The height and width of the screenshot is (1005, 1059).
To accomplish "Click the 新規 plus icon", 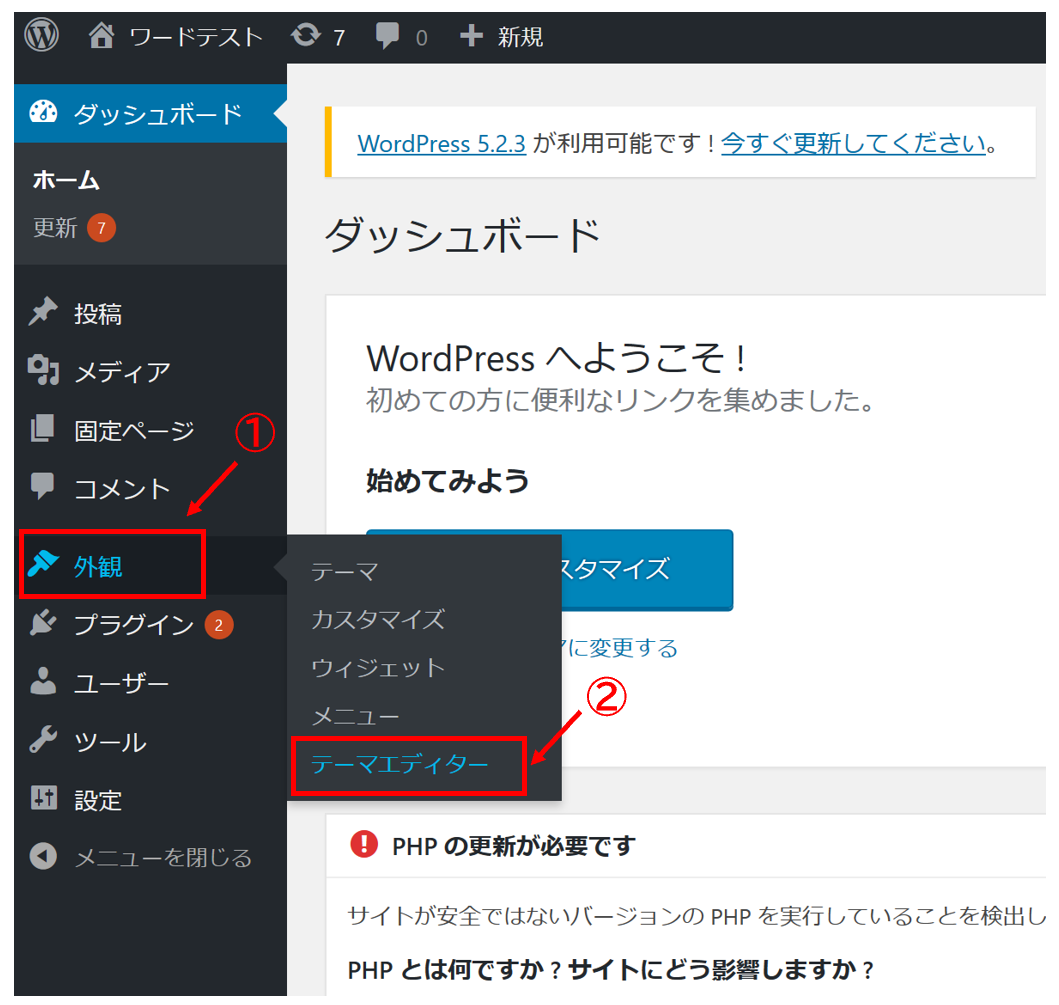I will 471,37.
